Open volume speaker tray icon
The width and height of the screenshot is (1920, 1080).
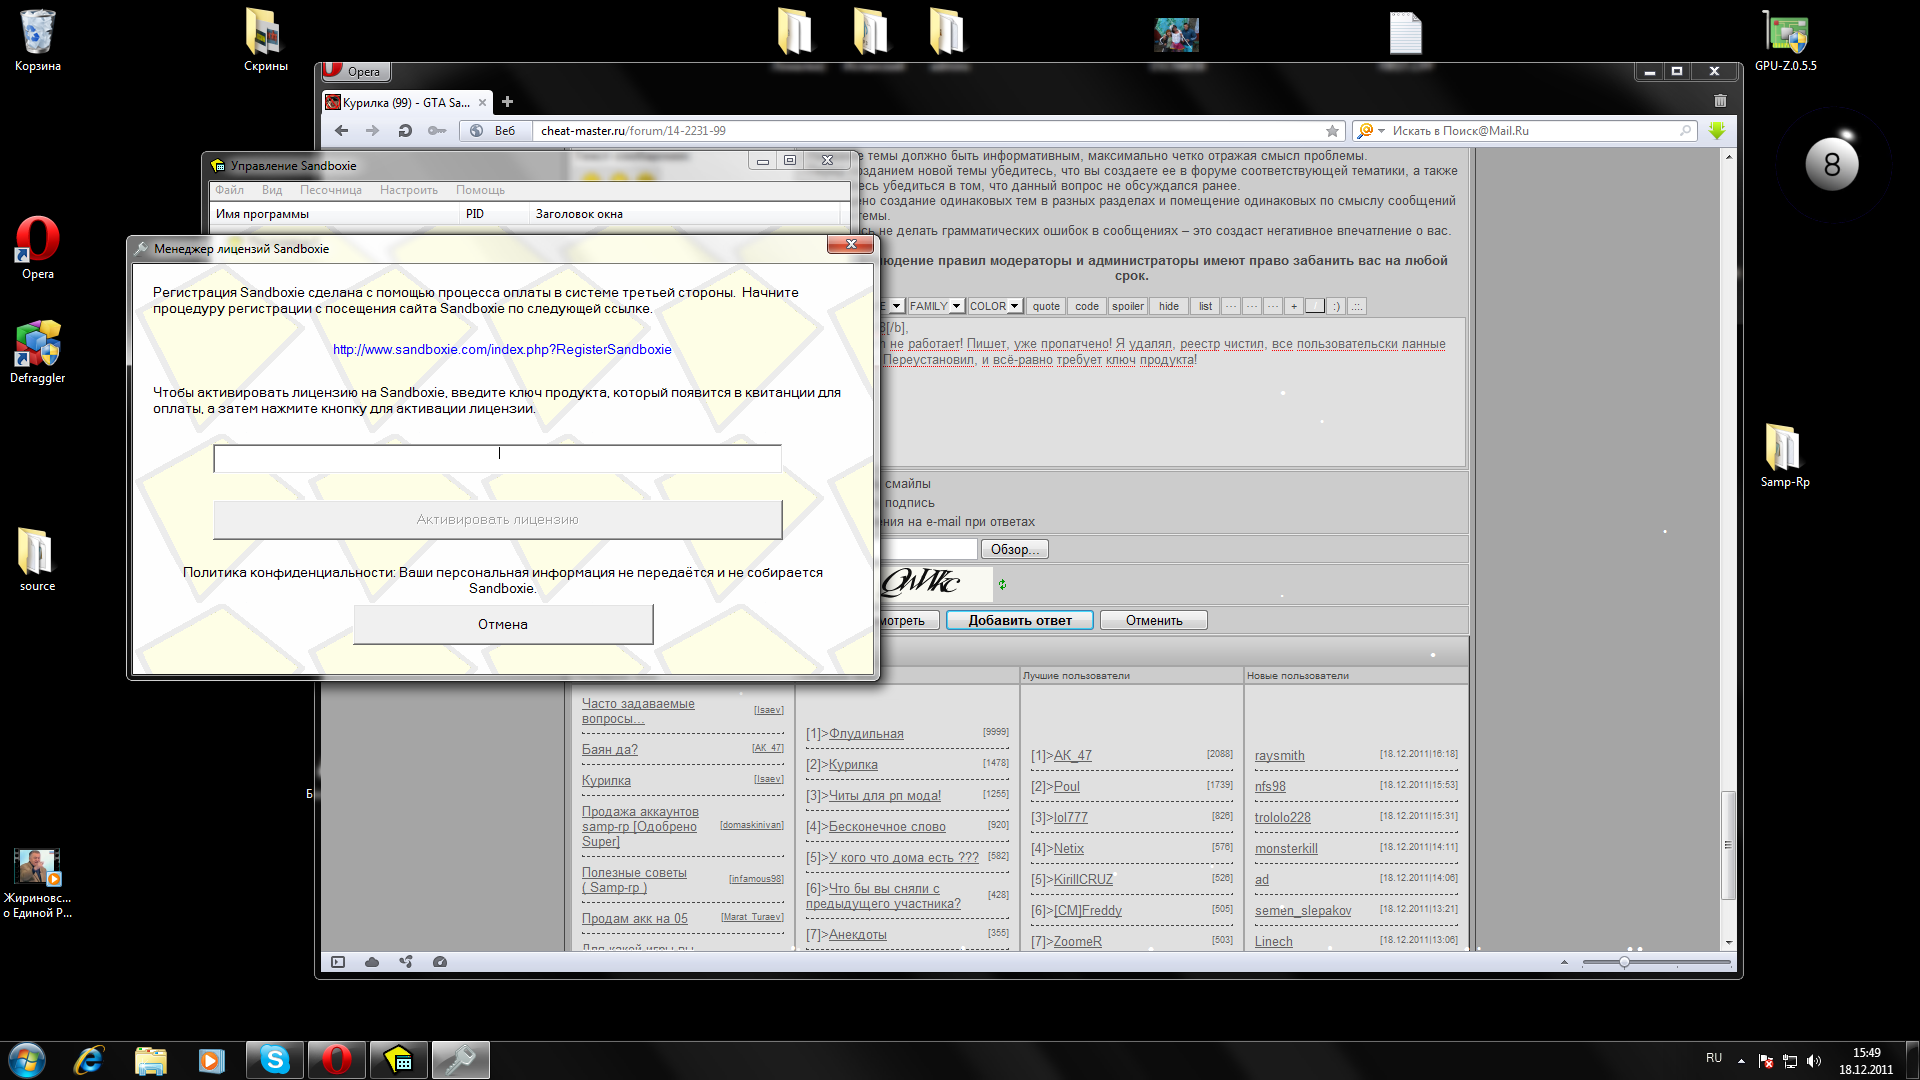(1814, 1061)
